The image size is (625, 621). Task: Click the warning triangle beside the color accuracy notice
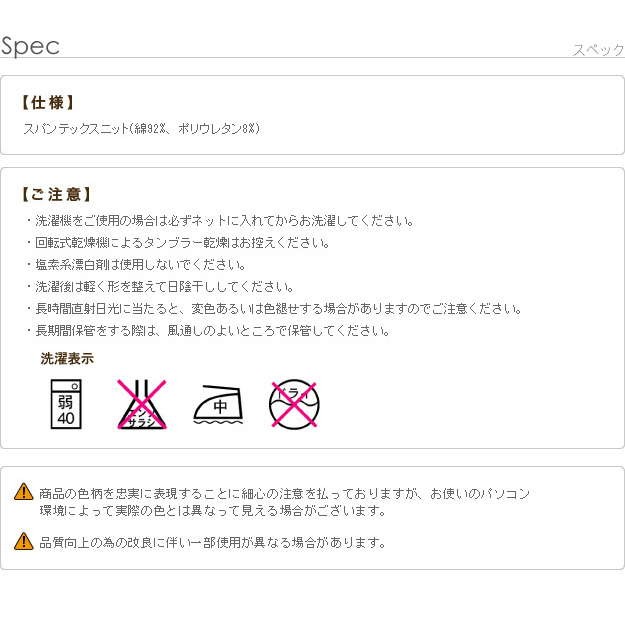(23, 492)
